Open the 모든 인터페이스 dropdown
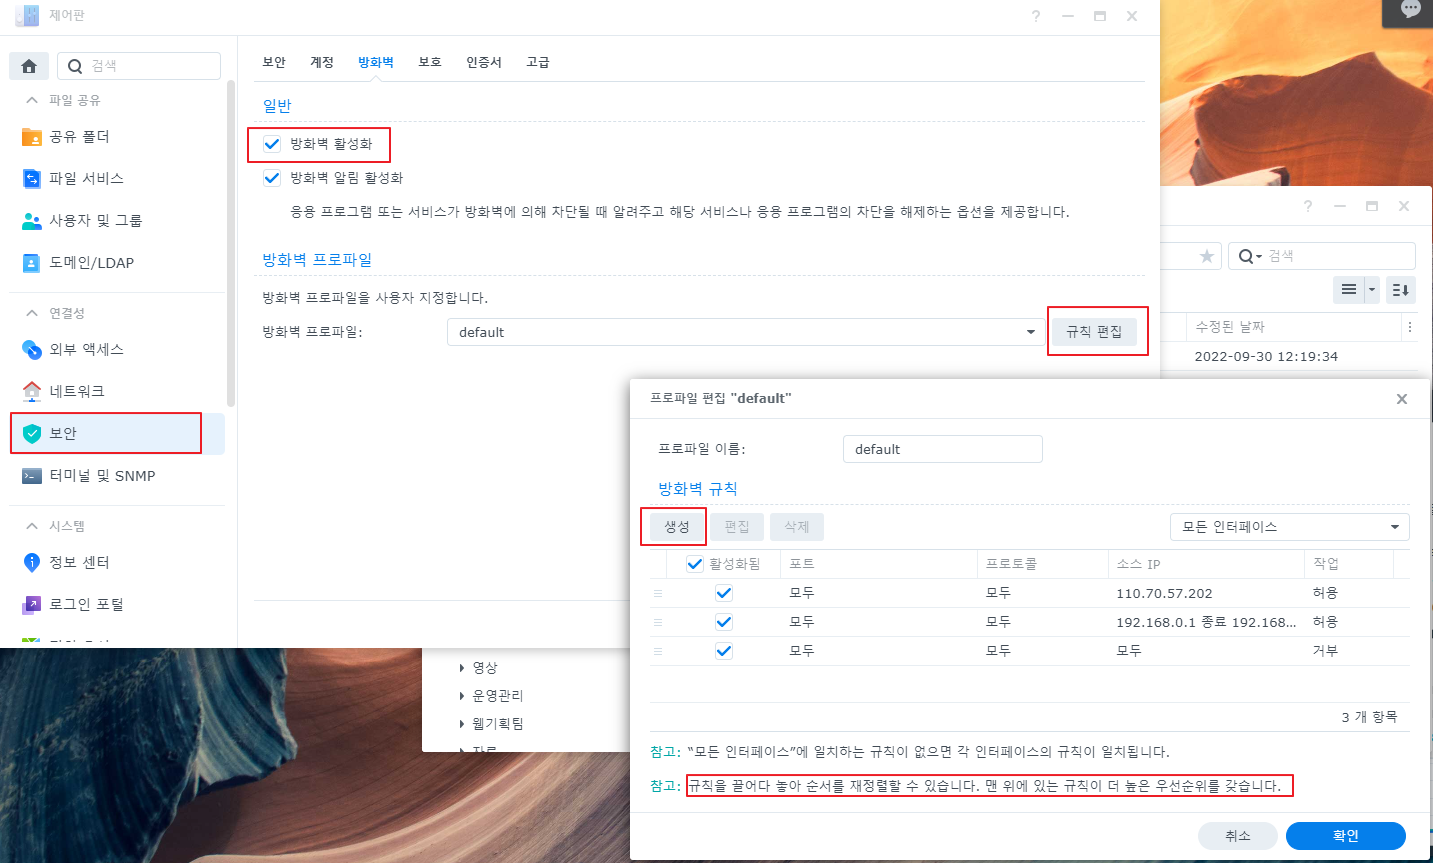Screen dimensions: 1433x863 pyautogui.click(x=1290, y=527)
